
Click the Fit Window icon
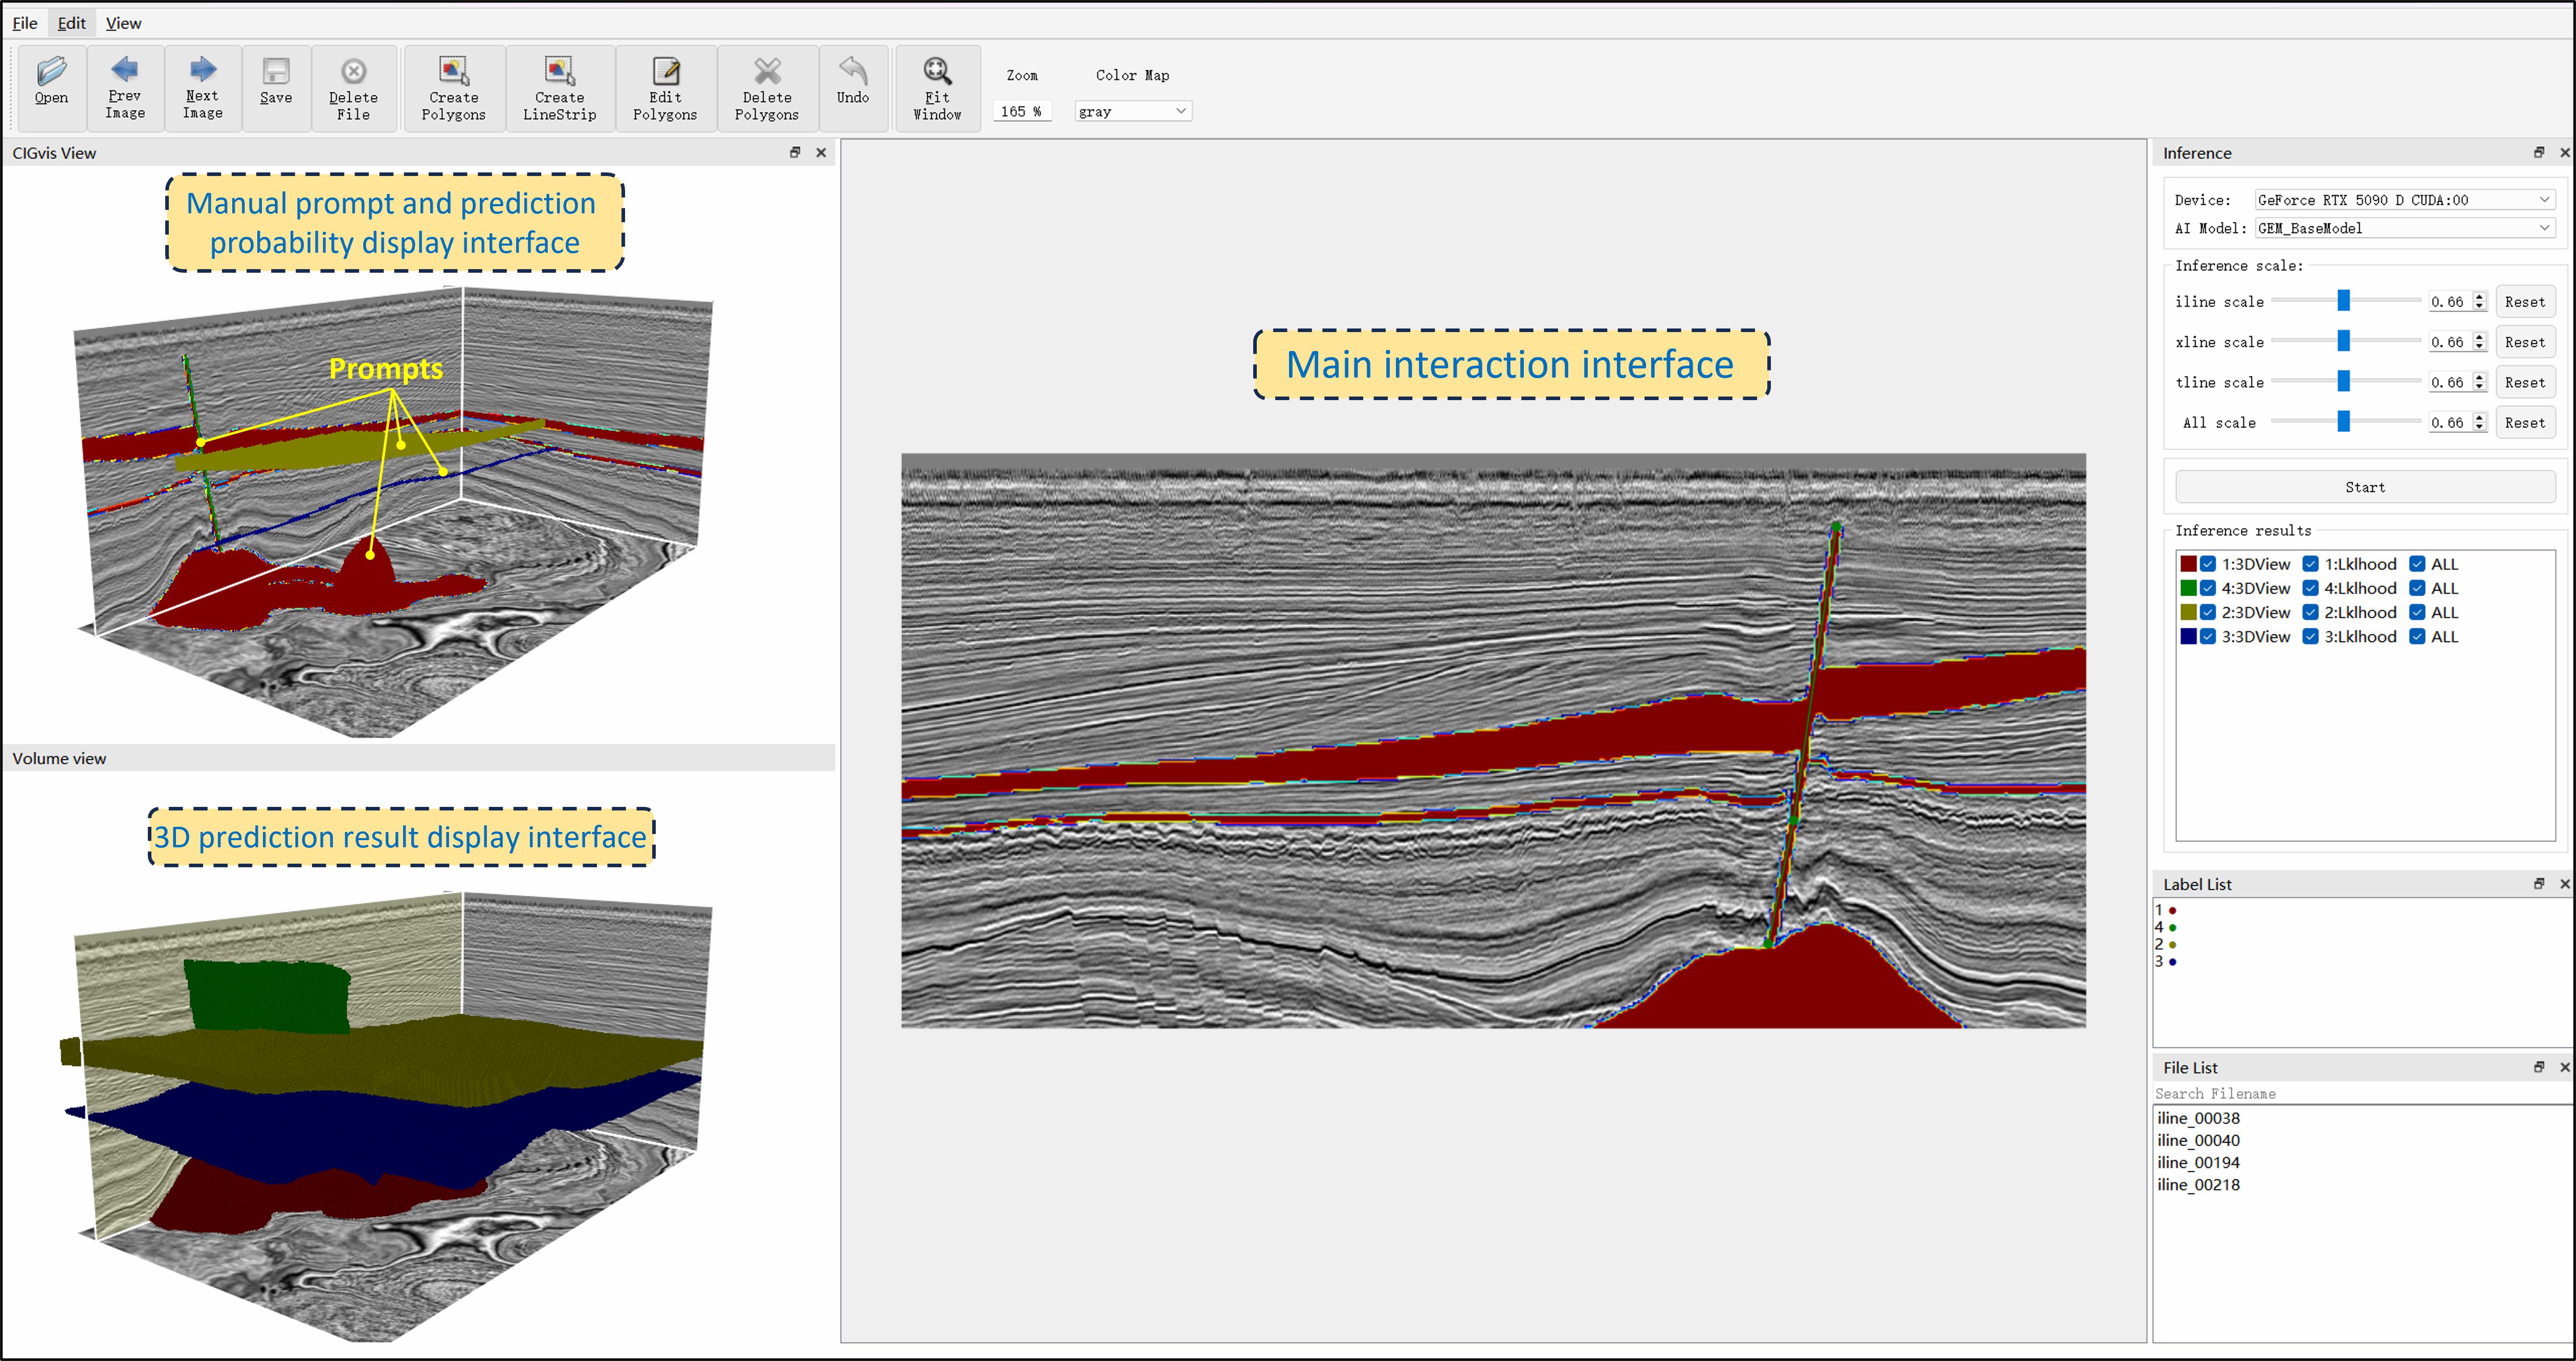click(x=937, y=87)
